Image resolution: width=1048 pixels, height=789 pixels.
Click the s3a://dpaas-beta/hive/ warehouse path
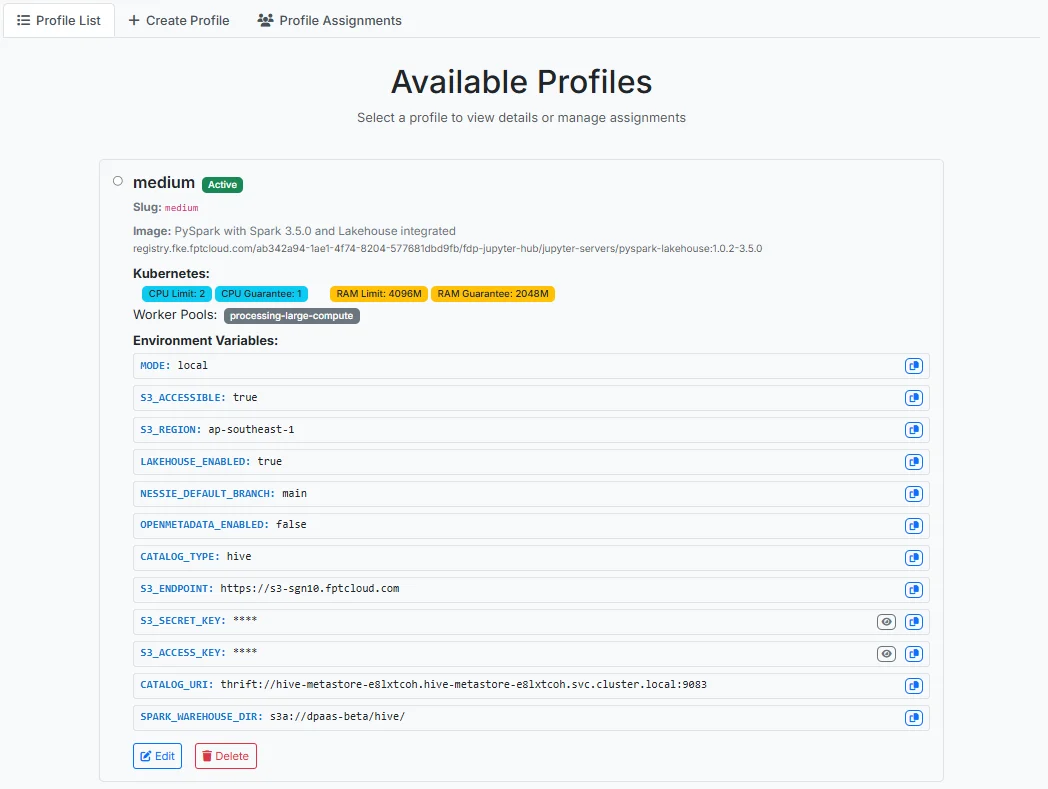pyautogui.click(x=338, y=717)
